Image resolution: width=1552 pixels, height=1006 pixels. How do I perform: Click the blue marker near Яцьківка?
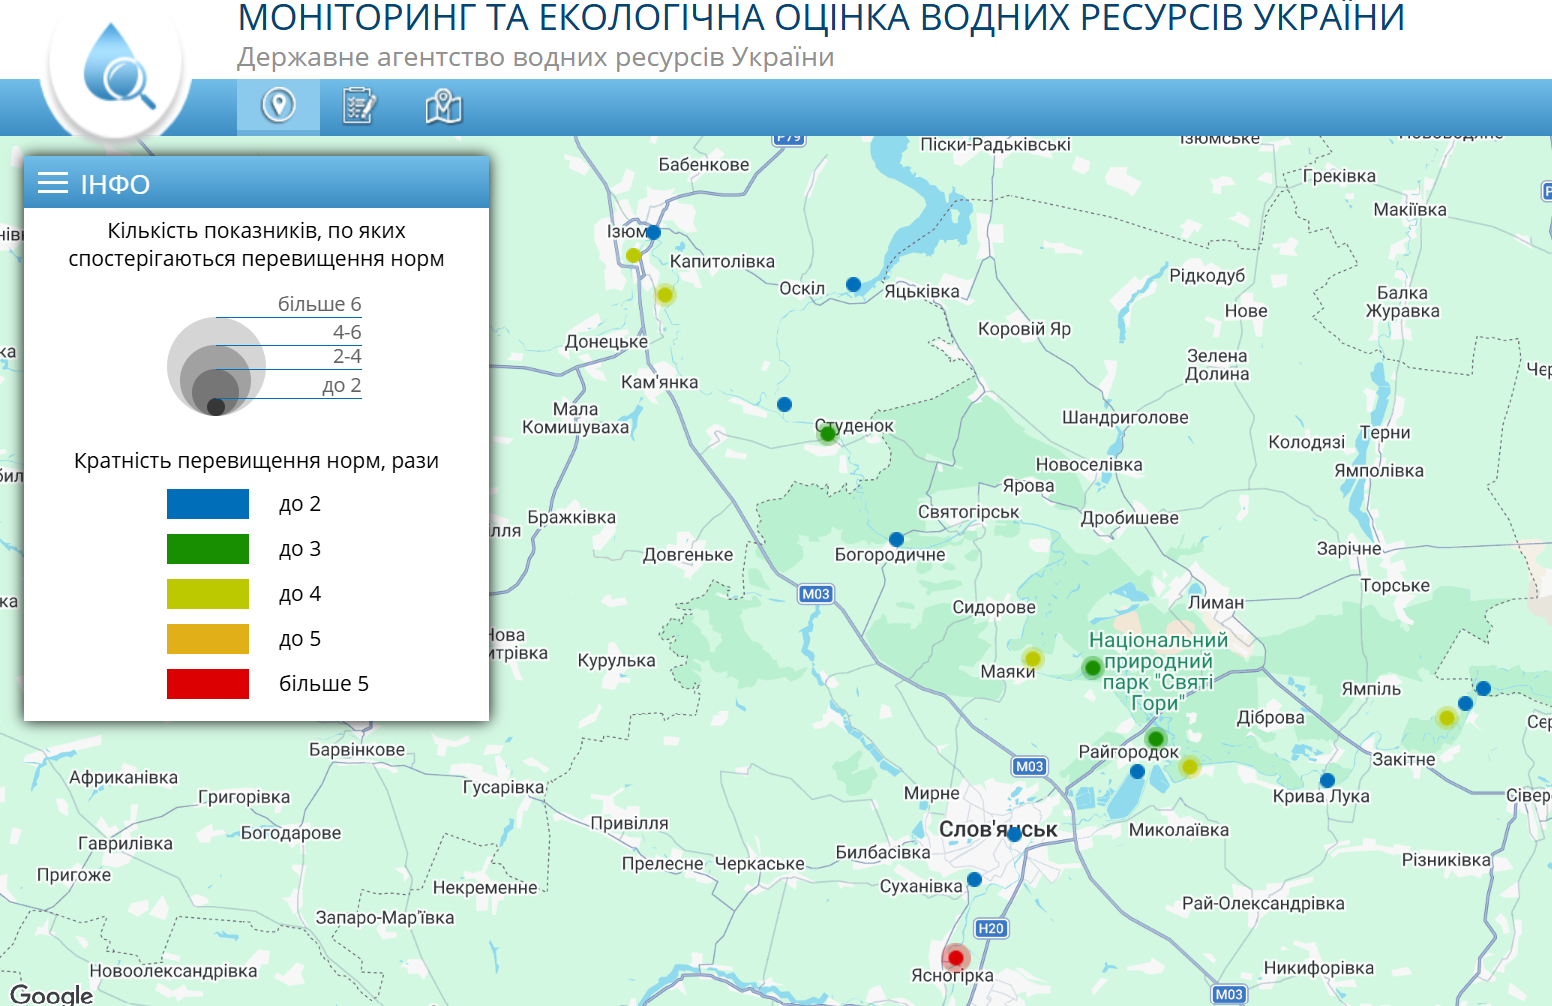pos(853,284)
